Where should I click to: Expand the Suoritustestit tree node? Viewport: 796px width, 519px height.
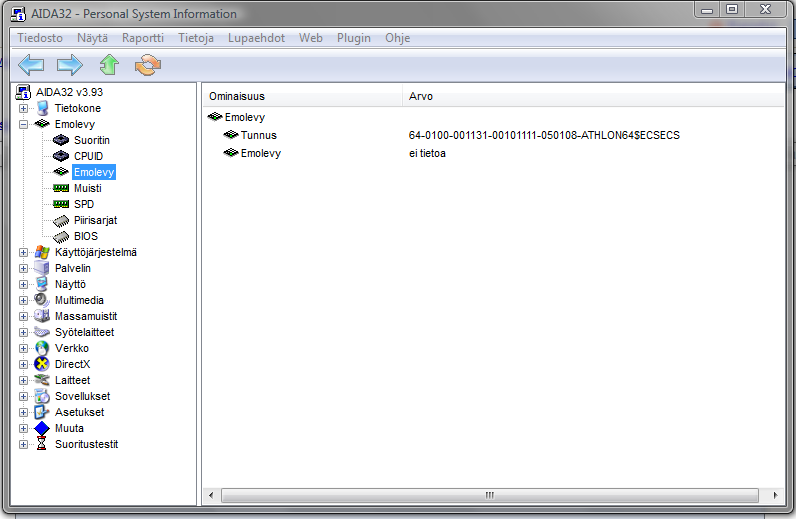tap(23, 444)
